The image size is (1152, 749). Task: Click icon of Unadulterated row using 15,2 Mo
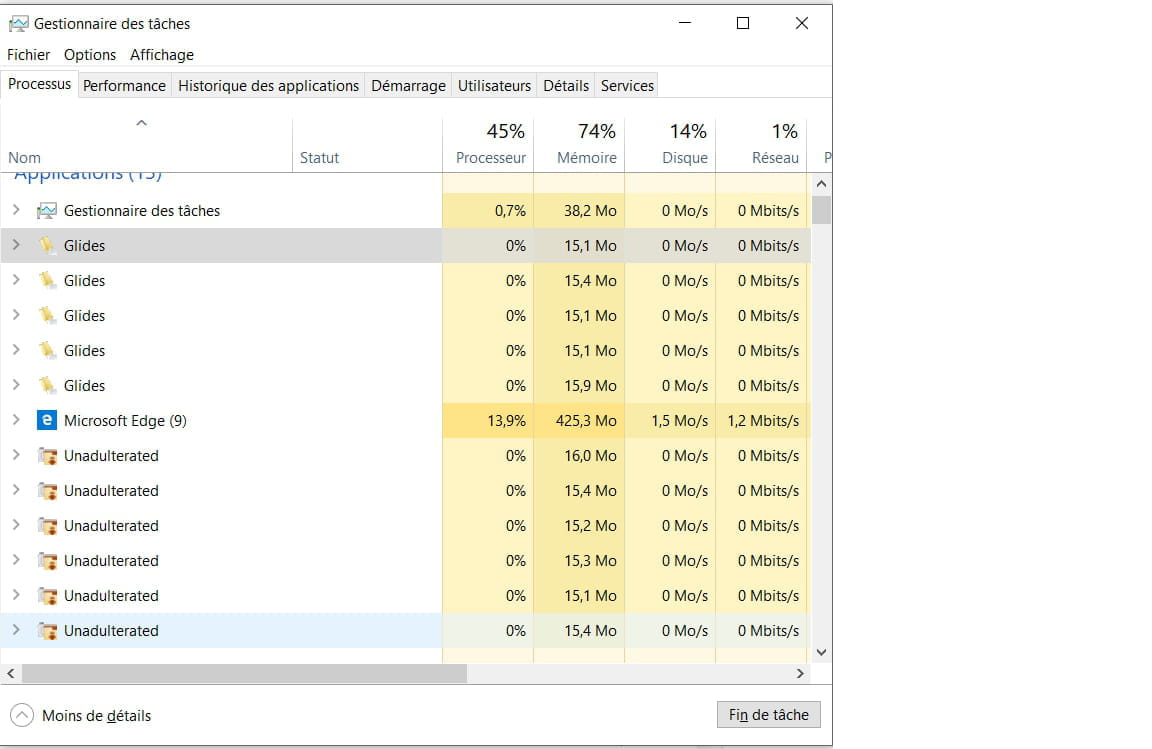pos(48,526)
